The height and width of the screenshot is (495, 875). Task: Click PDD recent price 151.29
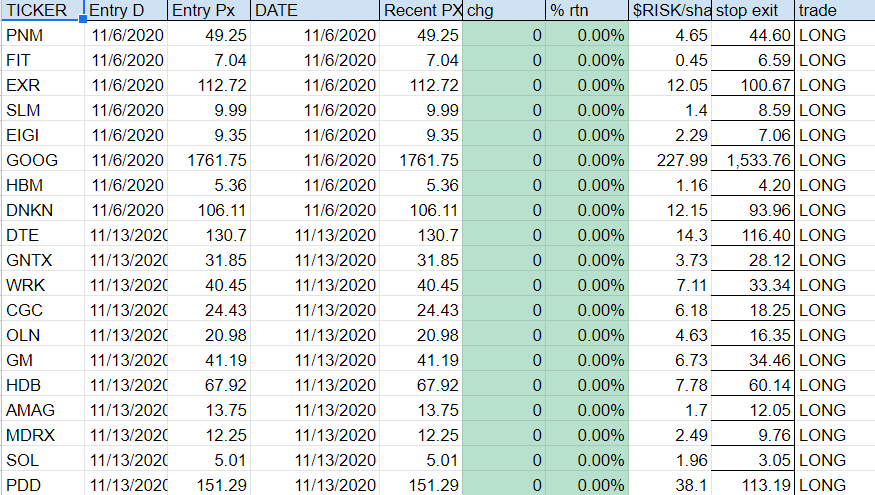click(421, 484)
